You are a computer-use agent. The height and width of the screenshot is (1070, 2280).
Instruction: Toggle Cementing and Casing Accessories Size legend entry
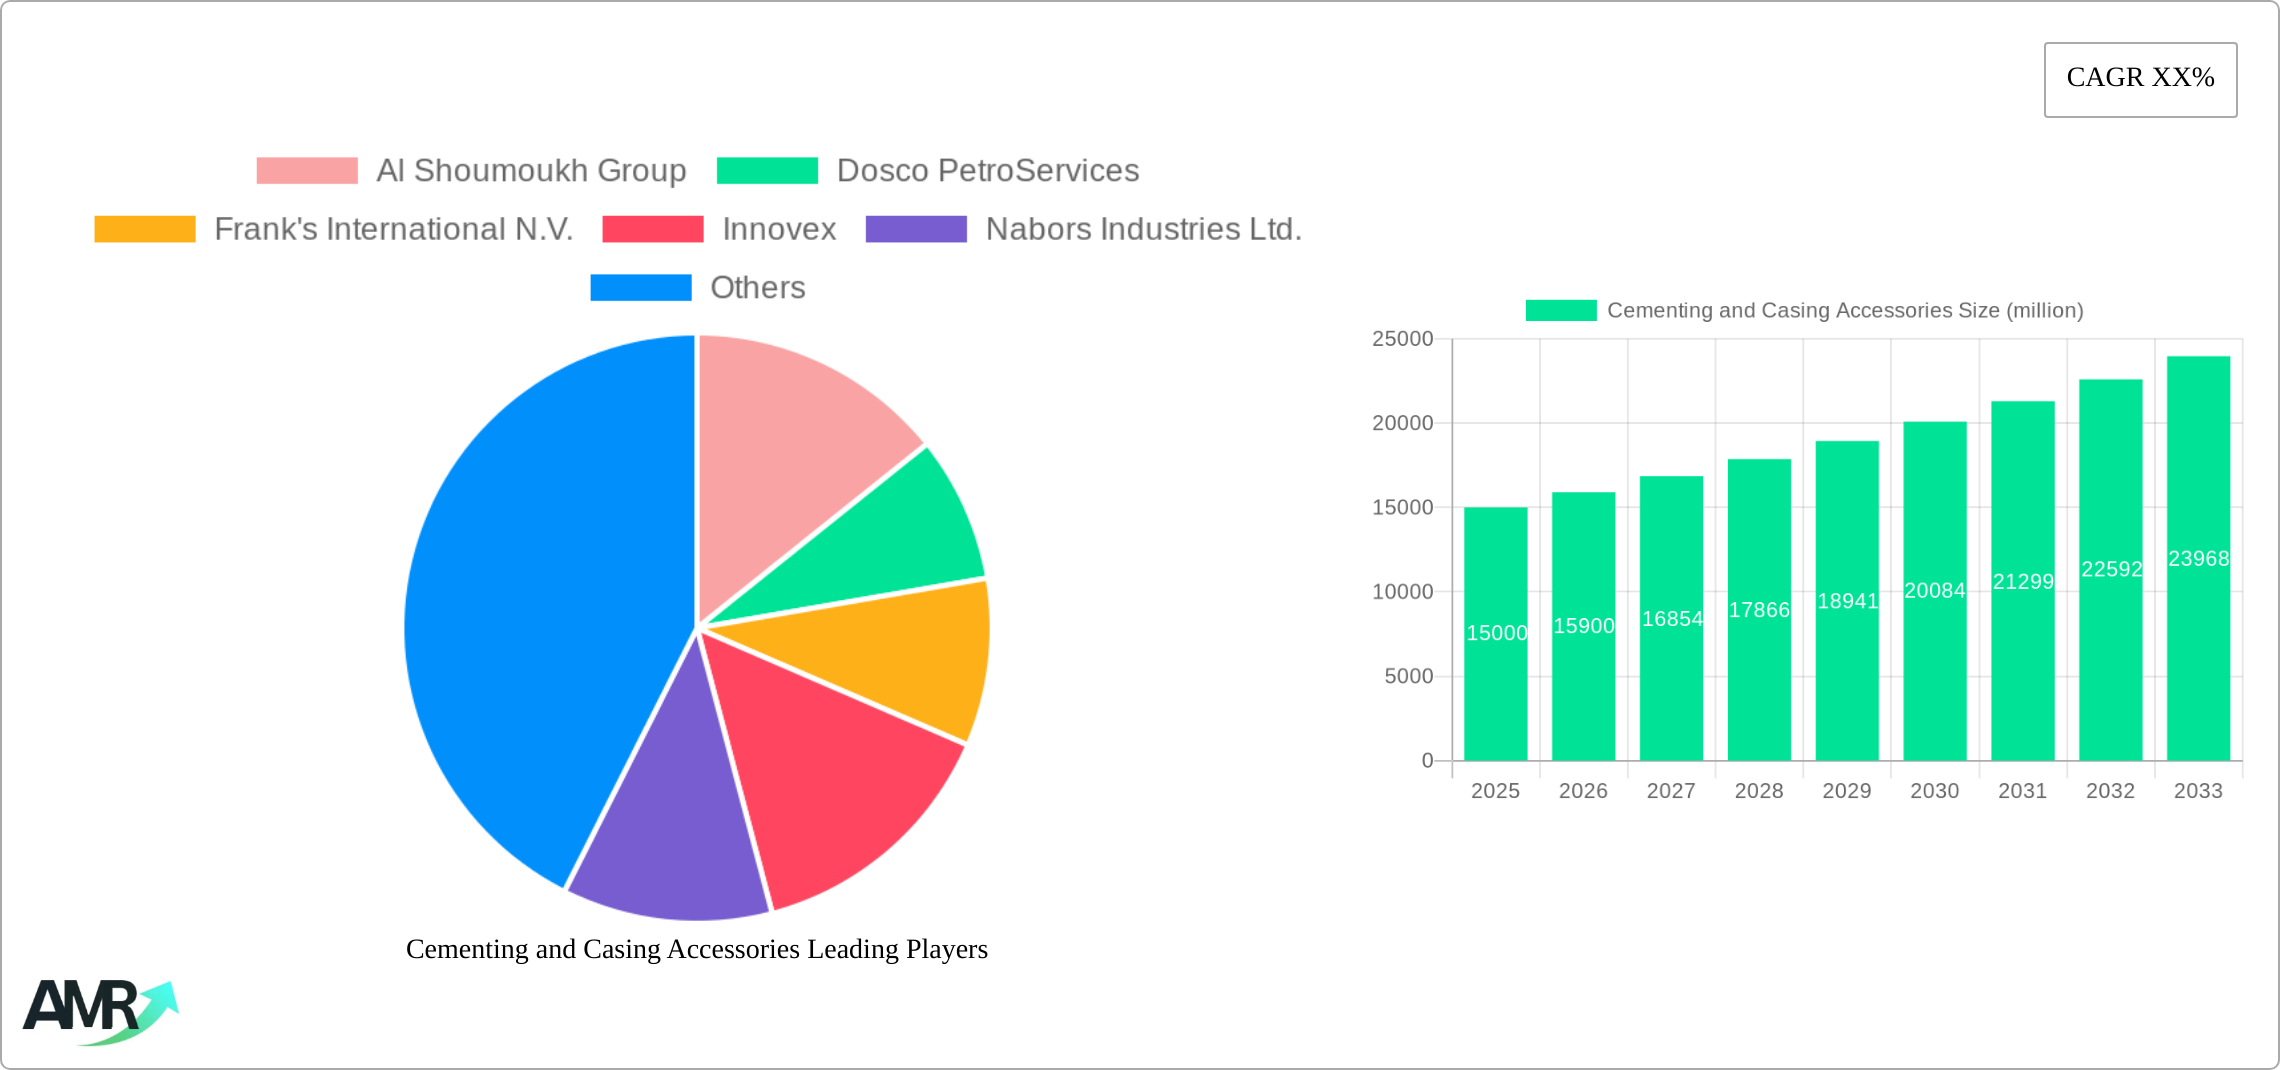1562,311
